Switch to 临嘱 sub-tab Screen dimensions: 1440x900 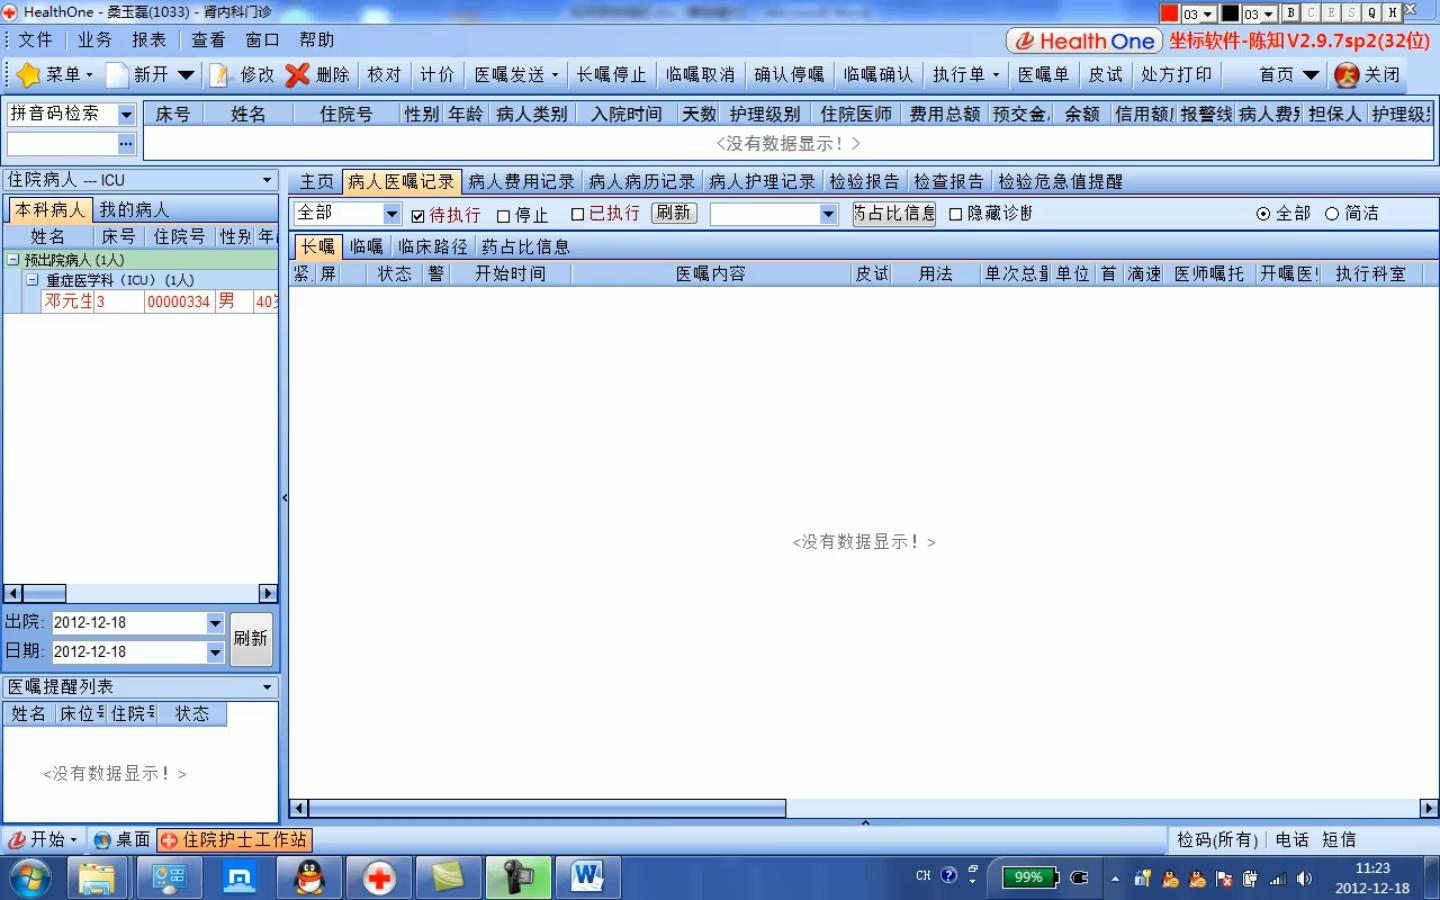tap(366, 247)
